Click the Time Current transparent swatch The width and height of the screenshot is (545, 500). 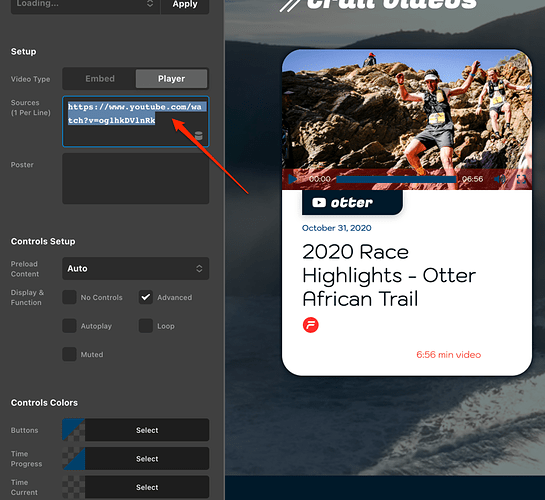pyautogui.click(x=74, y=487)
